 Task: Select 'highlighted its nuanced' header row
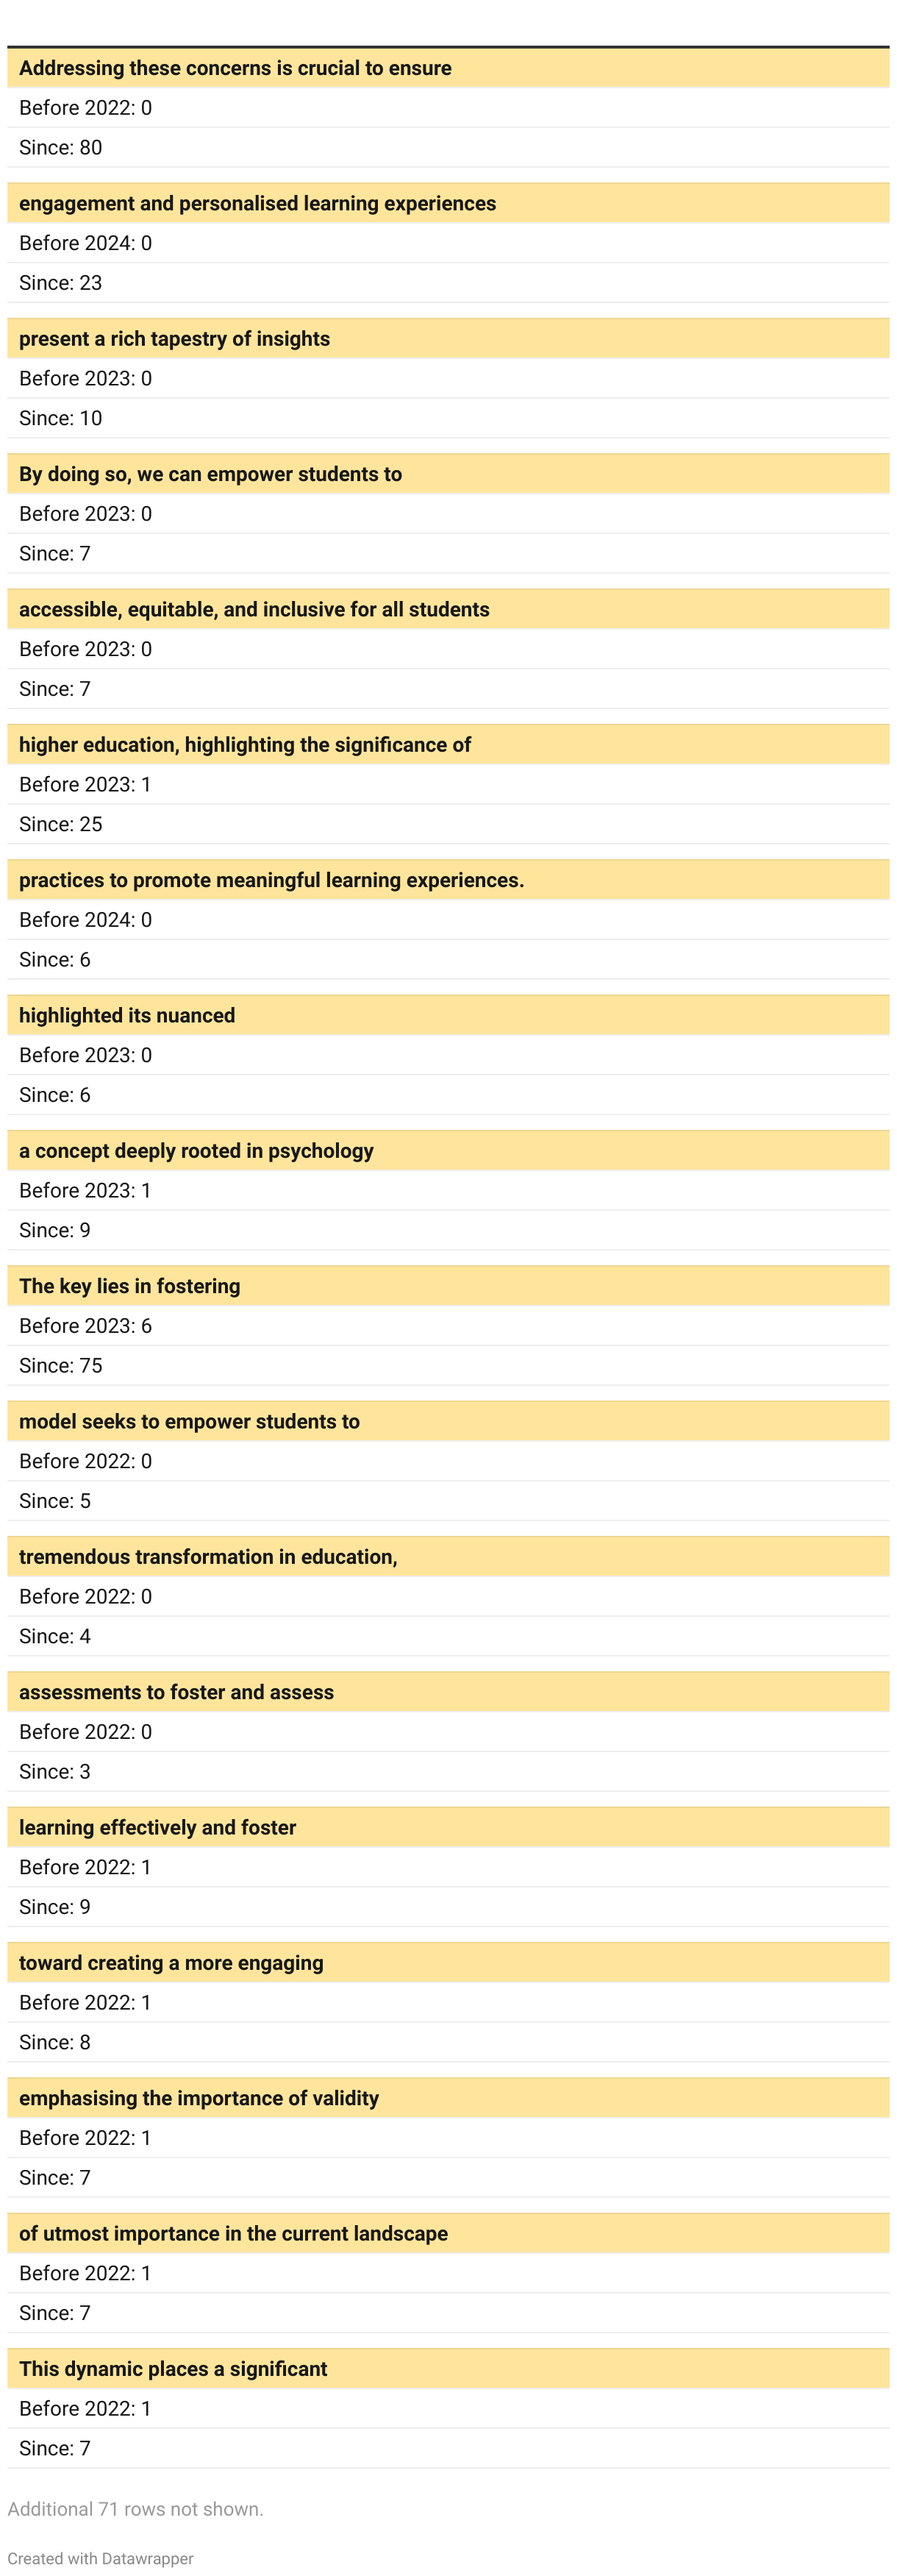(x=448, y=1015)
